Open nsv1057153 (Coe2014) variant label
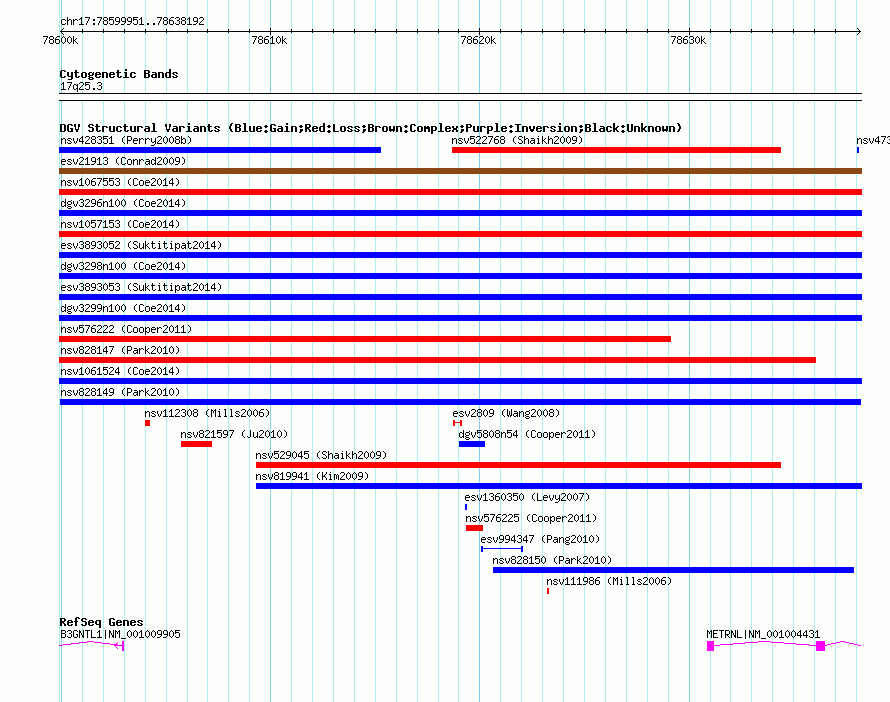The image size is (890, 702). pyautogui.click(x=120, y=224)
